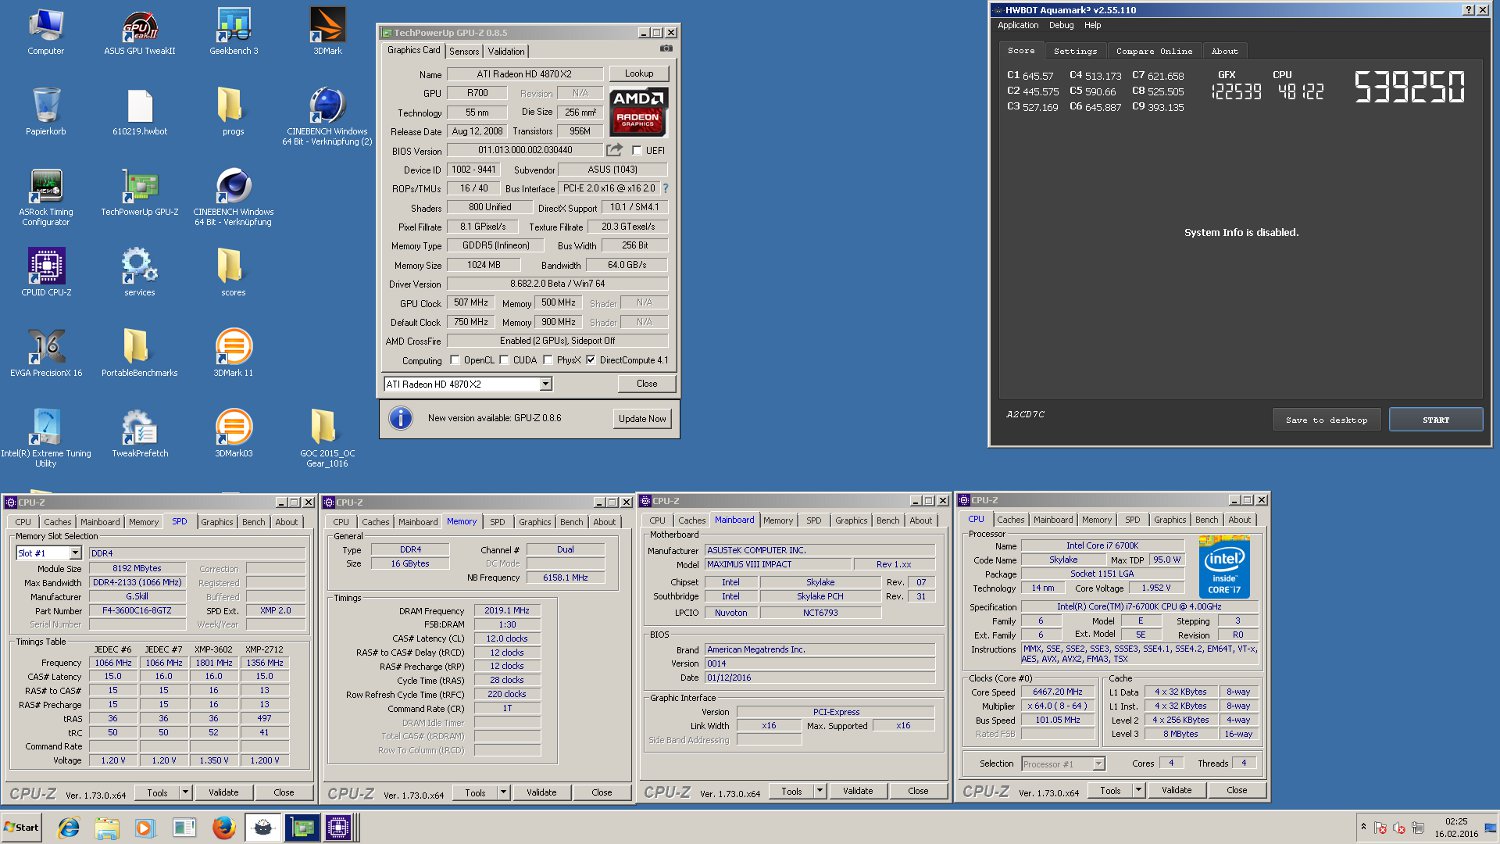Enable the CUDA checkbox in GPU-Z

(x=504, y=360)
